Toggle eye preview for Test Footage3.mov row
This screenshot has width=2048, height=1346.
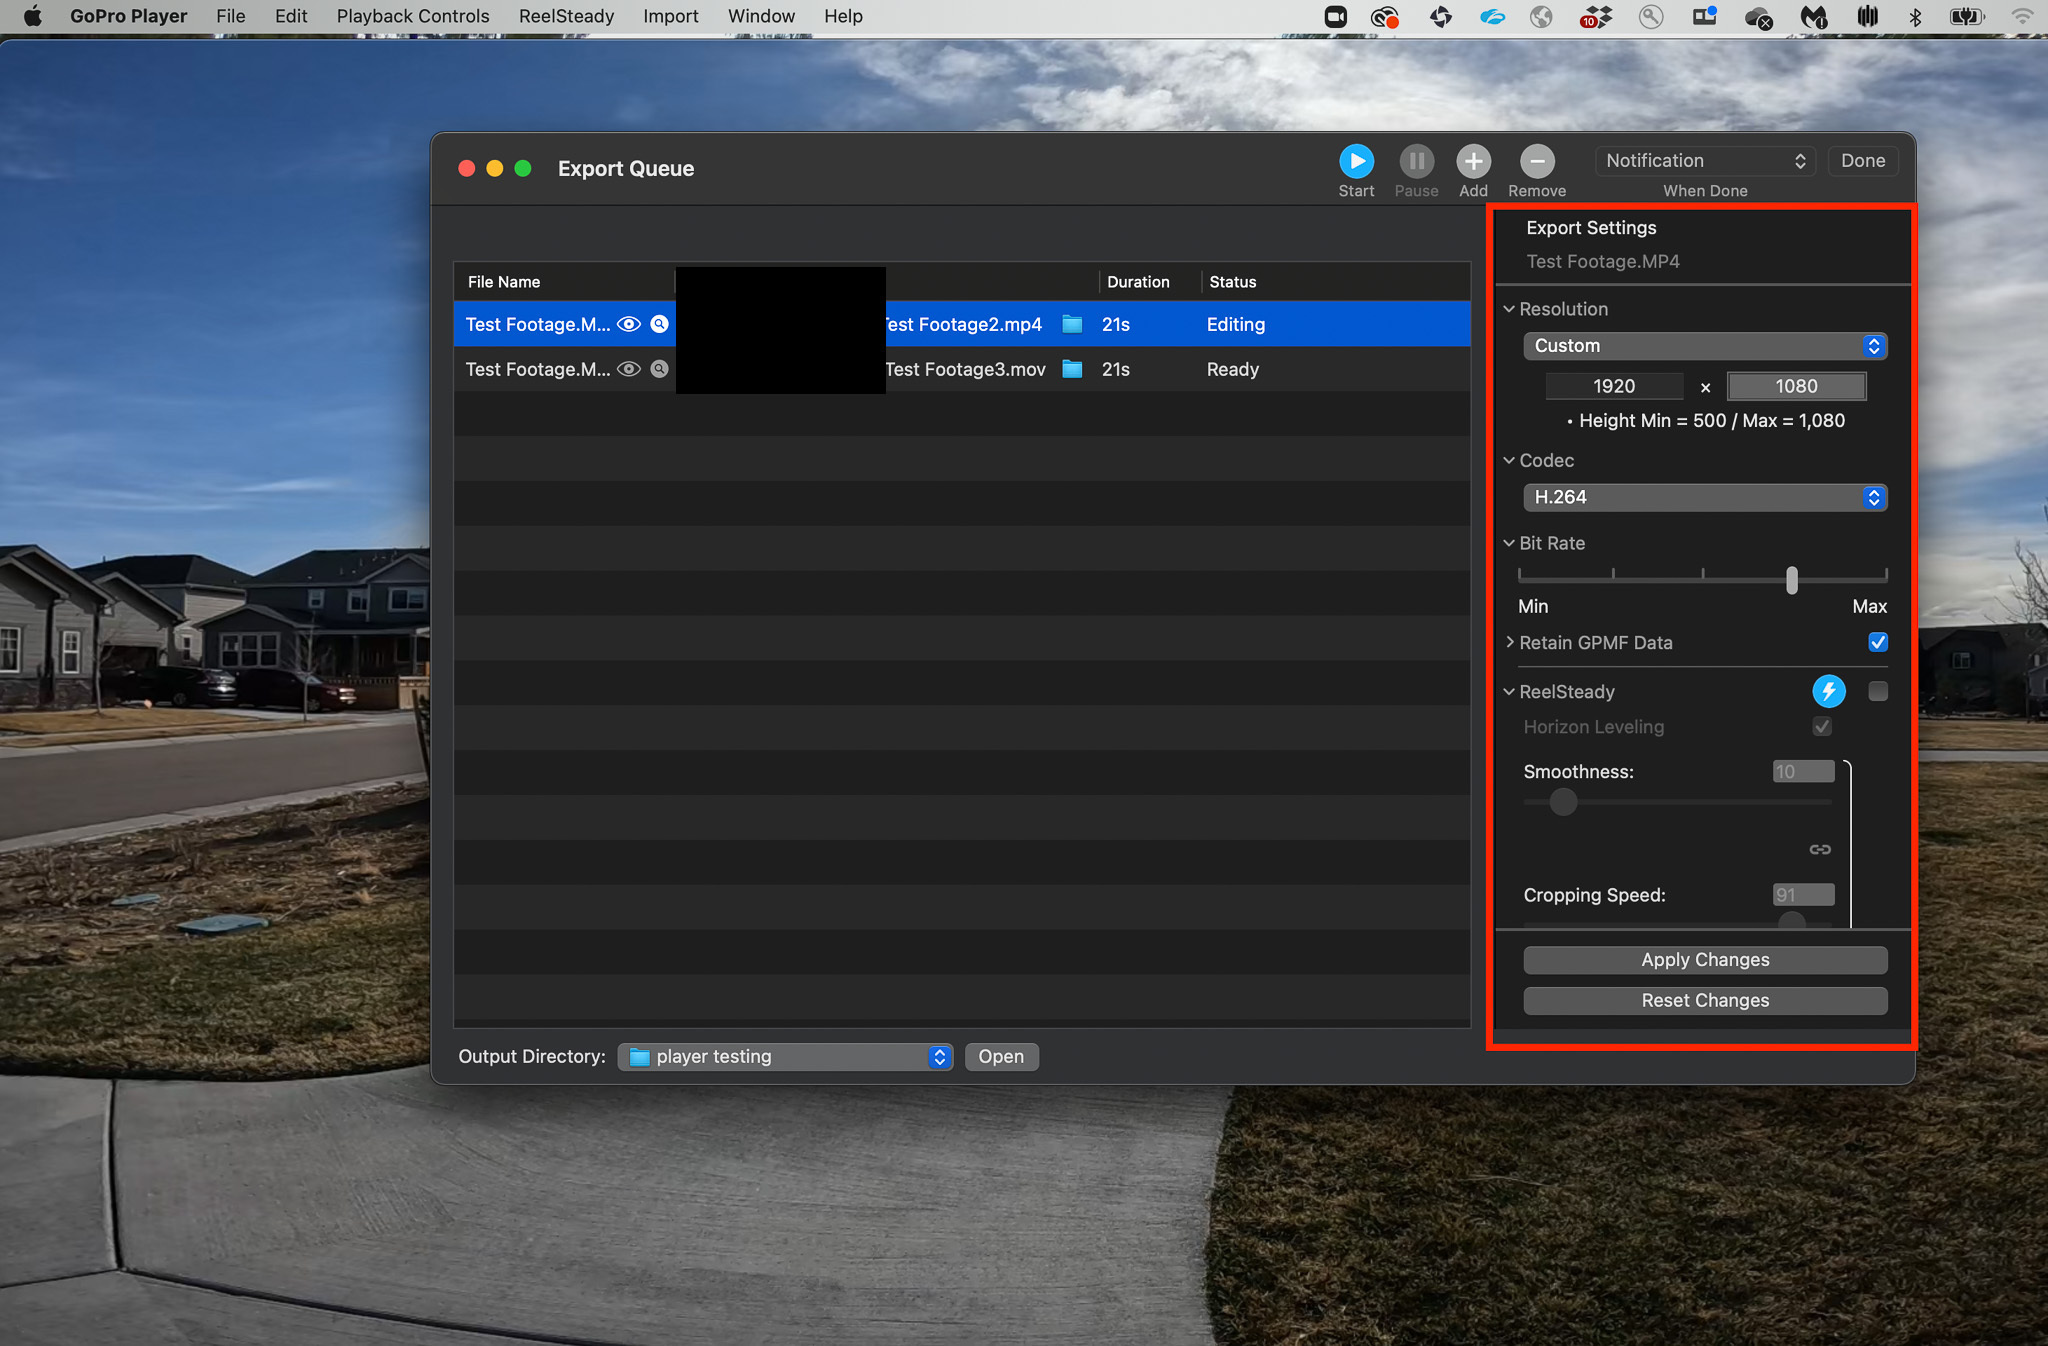629,369
